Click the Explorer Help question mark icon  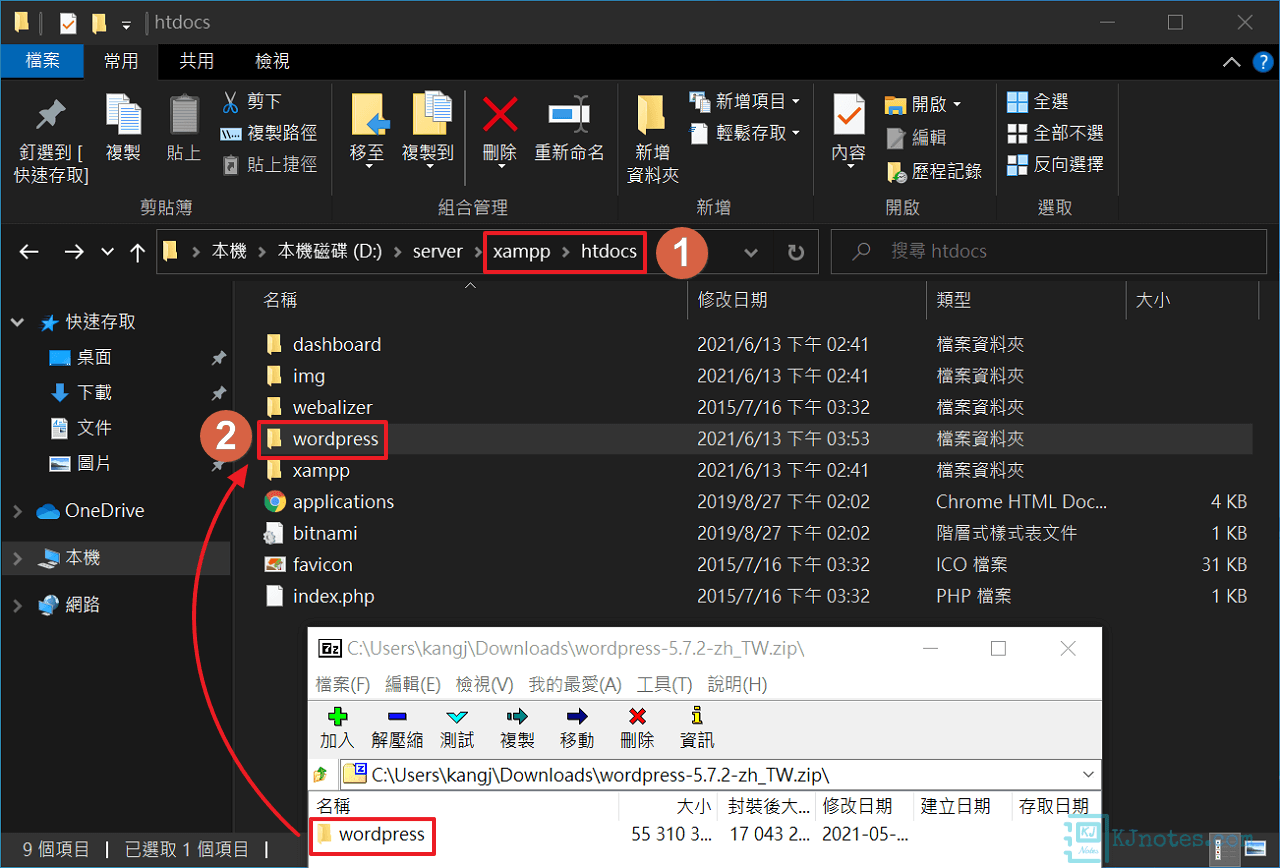point(1262,62)
